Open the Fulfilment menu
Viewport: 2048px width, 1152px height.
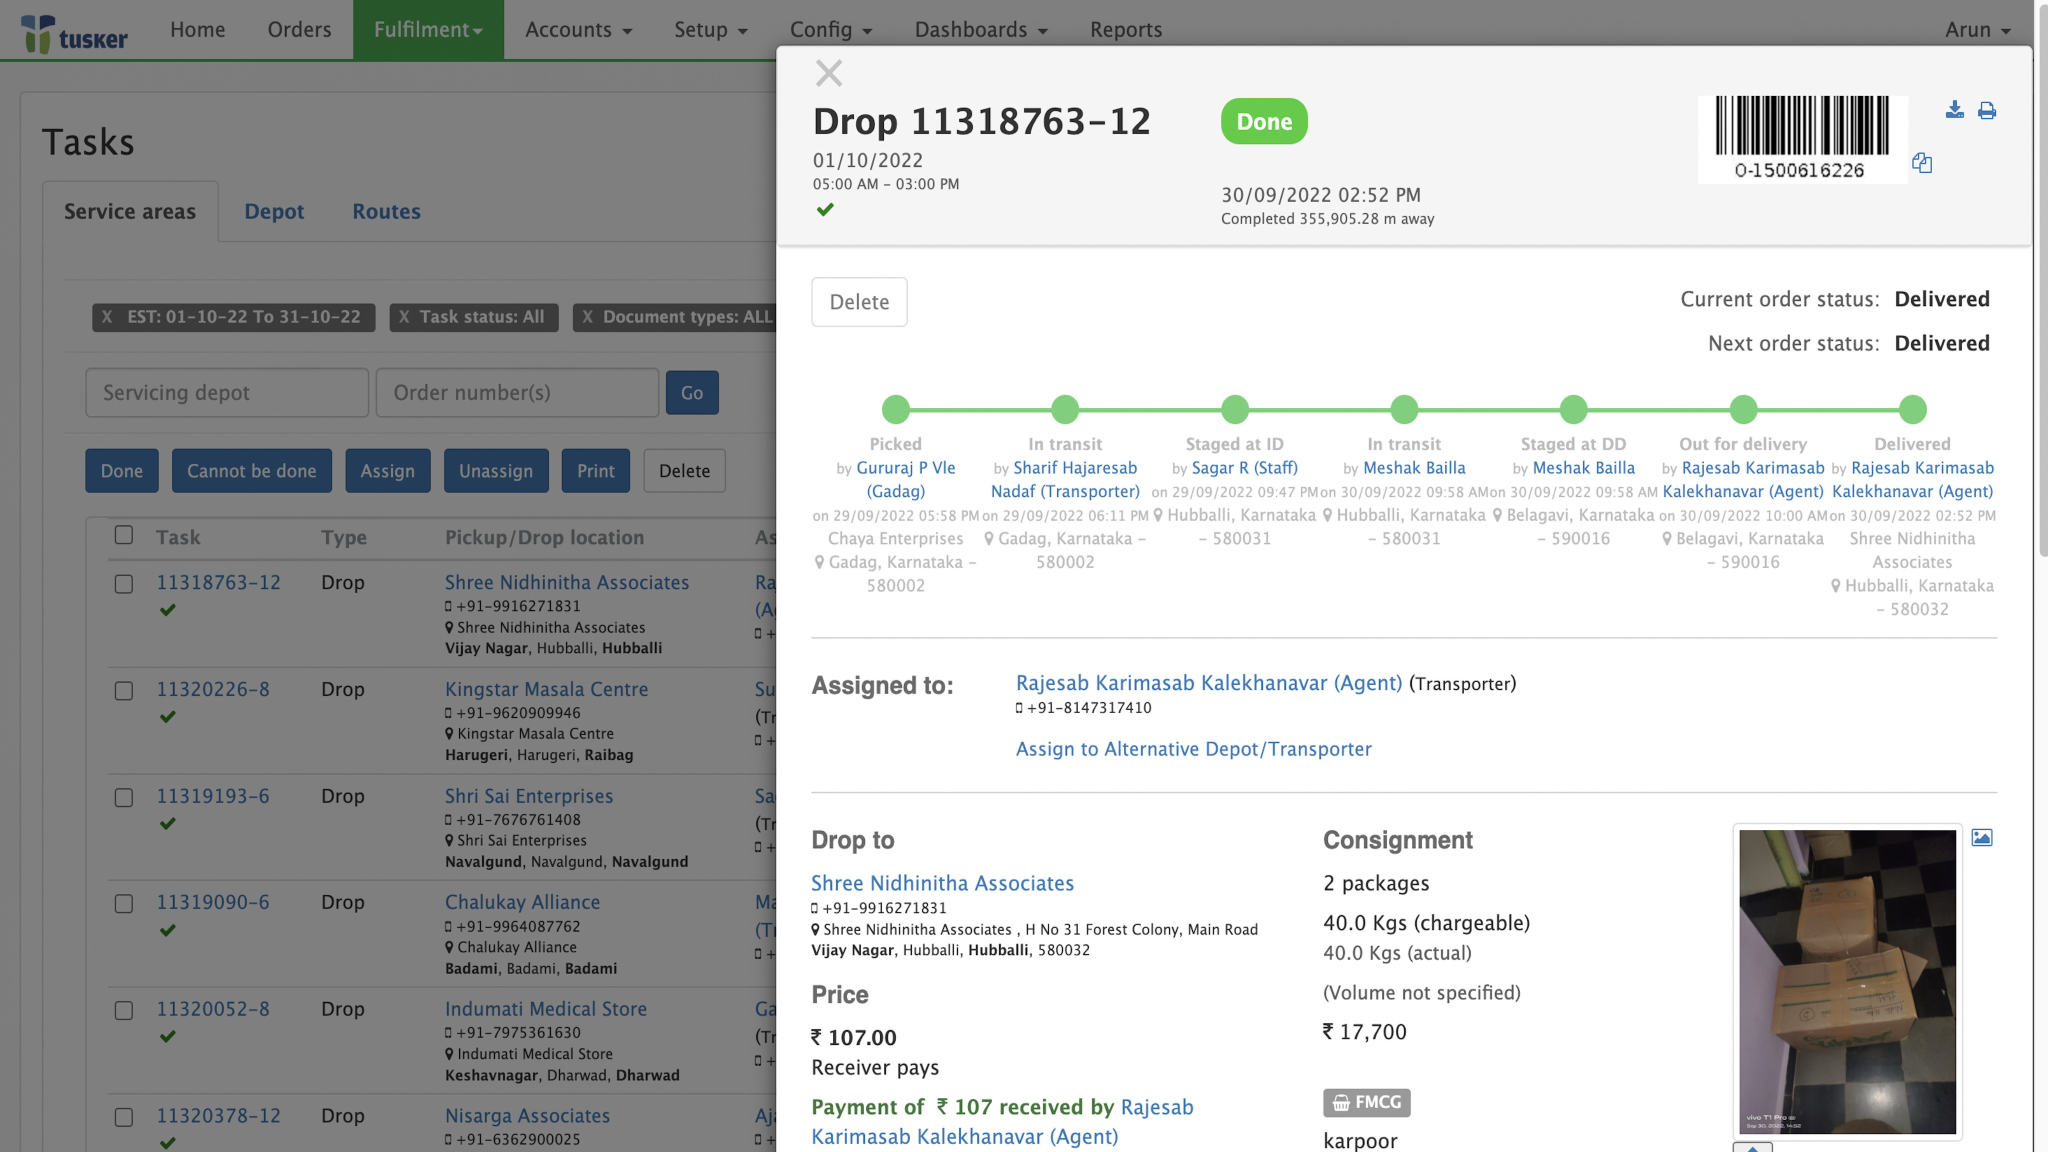[x=428, y=29]
